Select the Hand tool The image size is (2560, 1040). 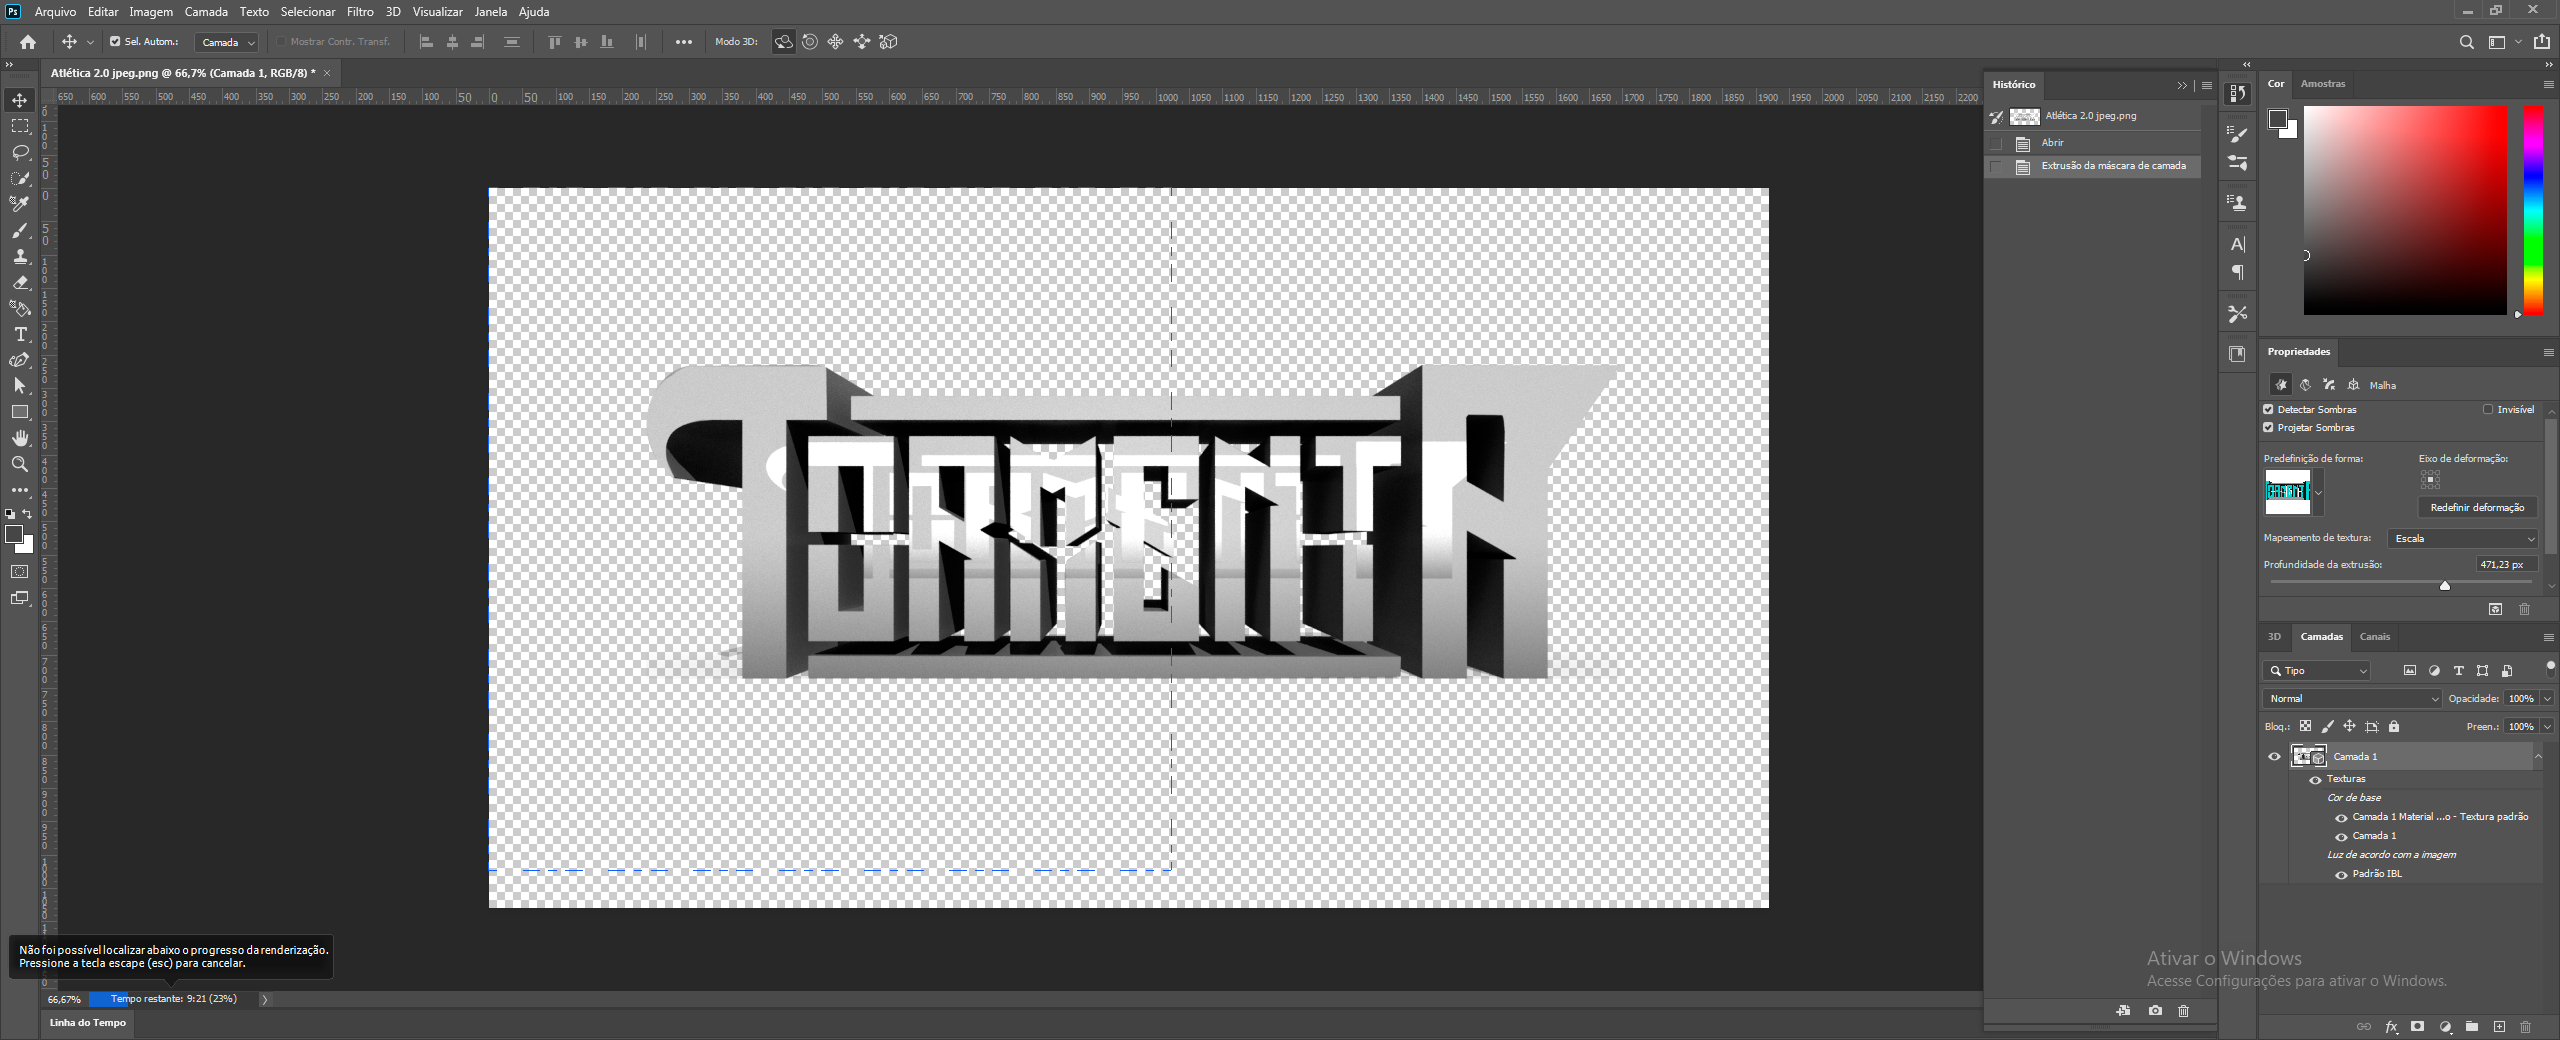20,437
